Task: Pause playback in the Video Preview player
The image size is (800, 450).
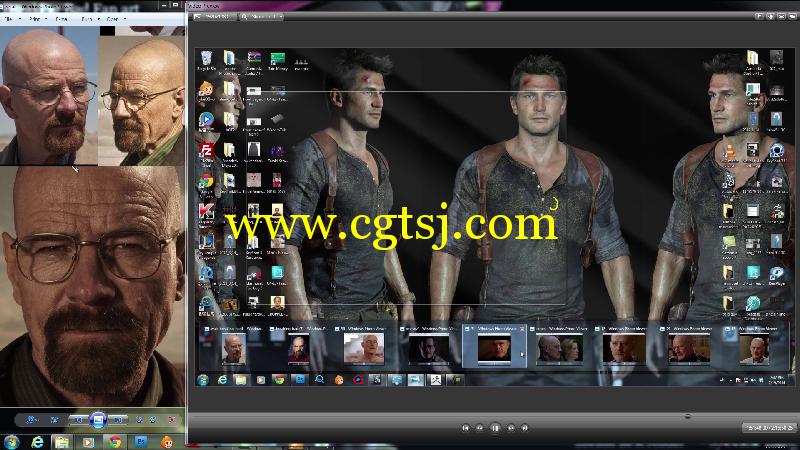Action: [x=495, y=428]
